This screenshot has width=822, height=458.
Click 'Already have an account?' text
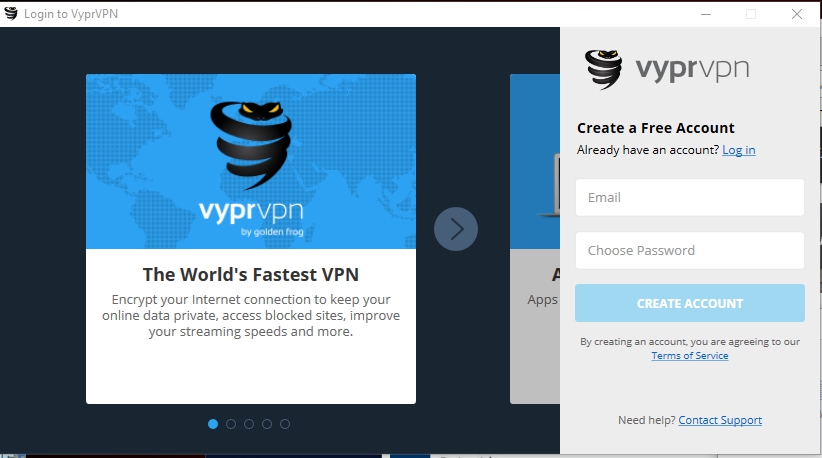click(x=648, y=150)
